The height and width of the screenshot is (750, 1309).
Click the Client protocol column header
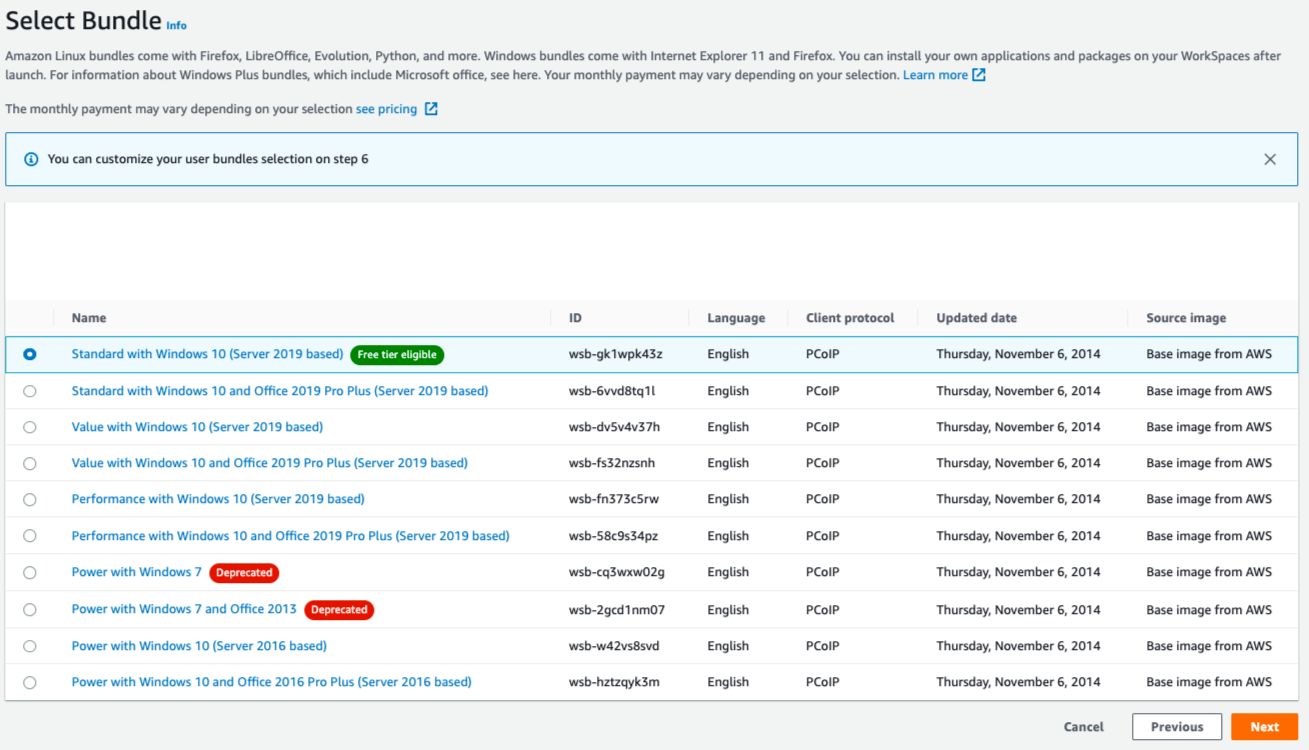point(850,318)
